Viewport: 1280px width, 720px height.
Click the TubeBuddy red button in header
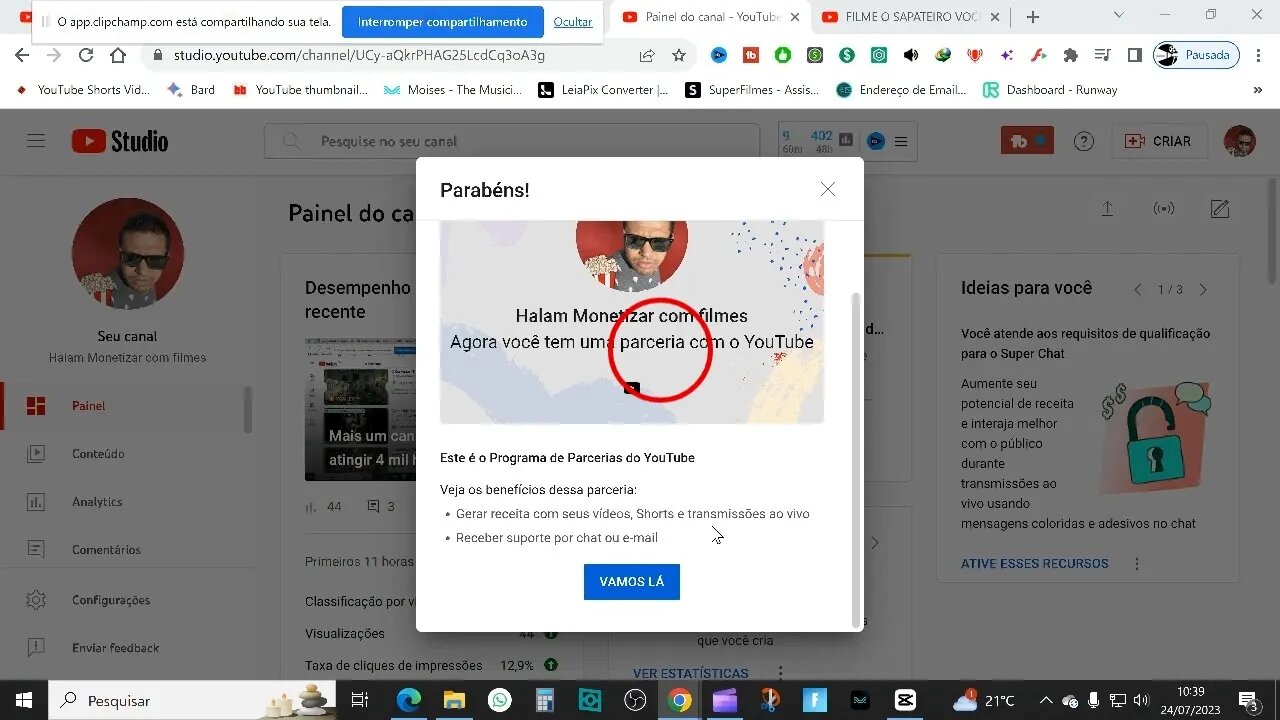[1027, 141]
